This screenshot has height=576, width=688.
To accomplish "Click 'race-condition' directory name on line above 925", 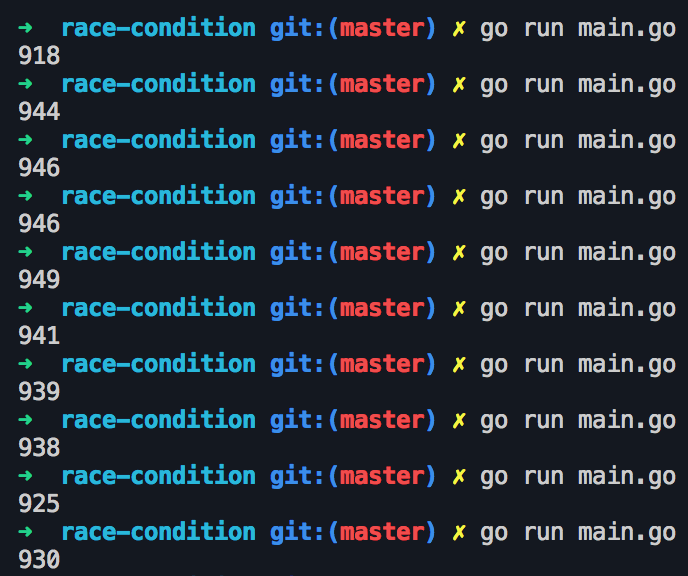I will click(158, 476).
